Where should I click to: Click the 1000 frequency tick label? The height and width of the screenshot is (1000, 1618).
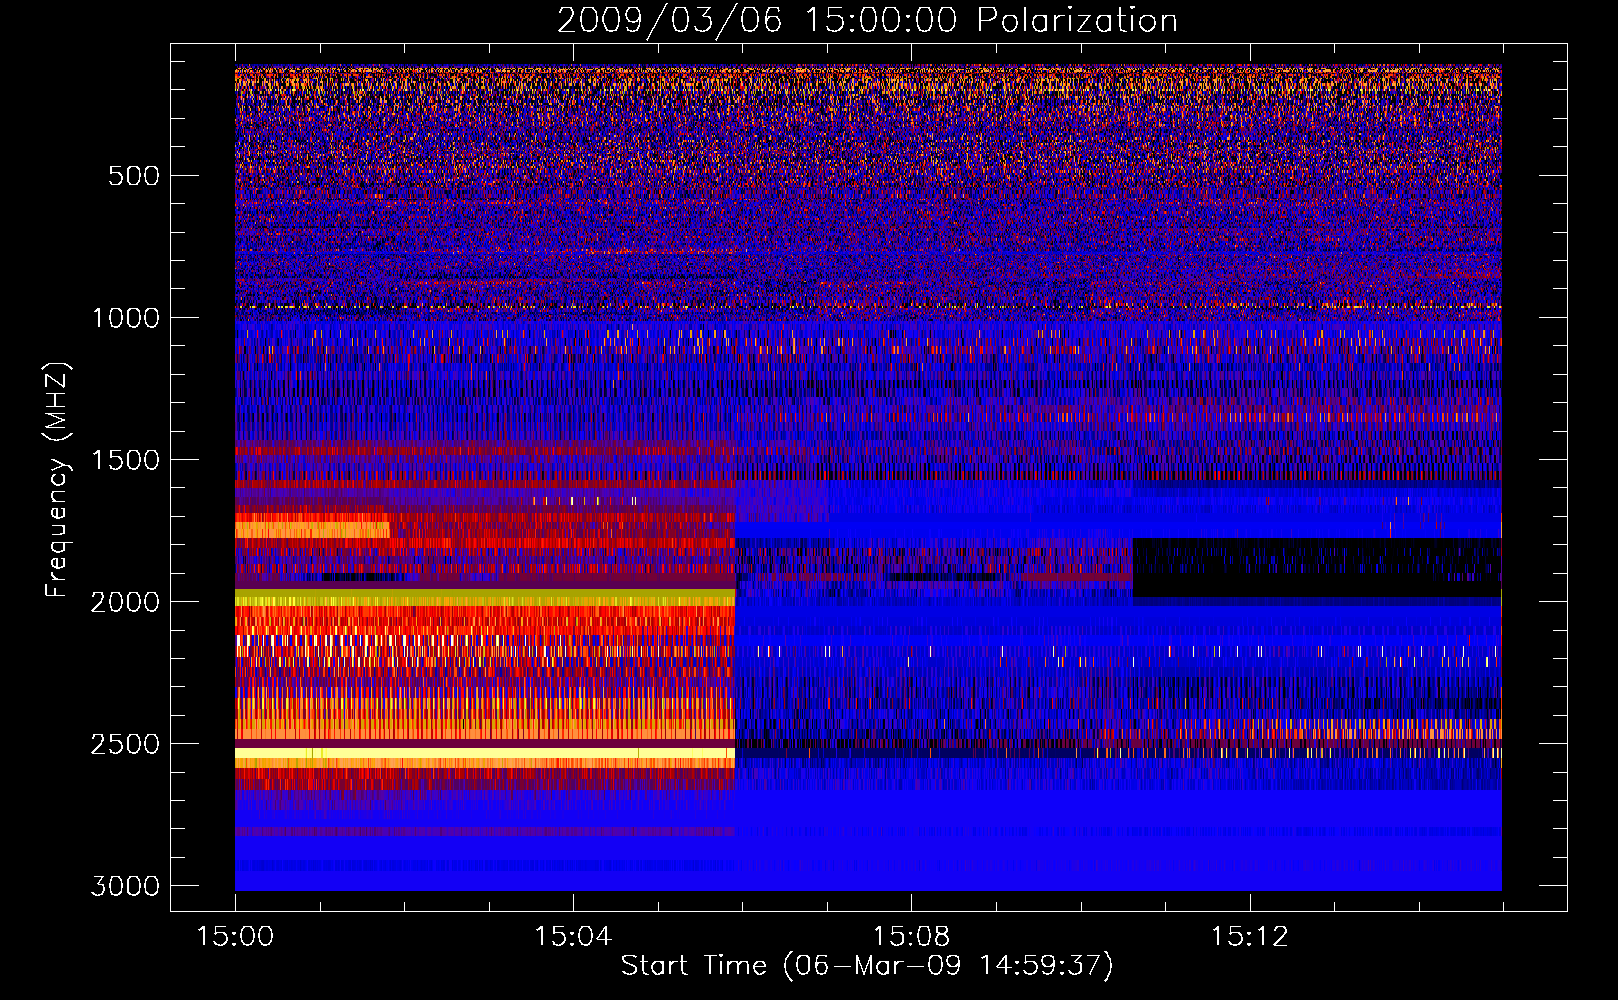pos(125,318)
